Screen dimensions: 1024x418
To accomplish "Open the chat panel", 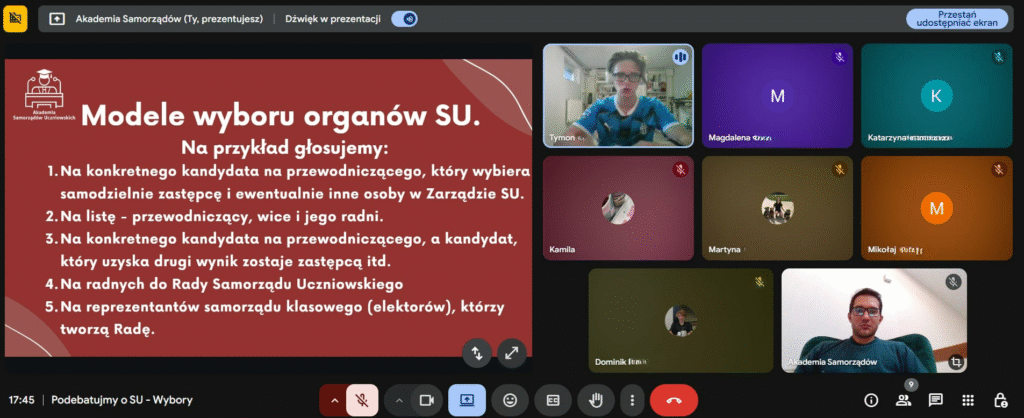I will tap(936, 400).
